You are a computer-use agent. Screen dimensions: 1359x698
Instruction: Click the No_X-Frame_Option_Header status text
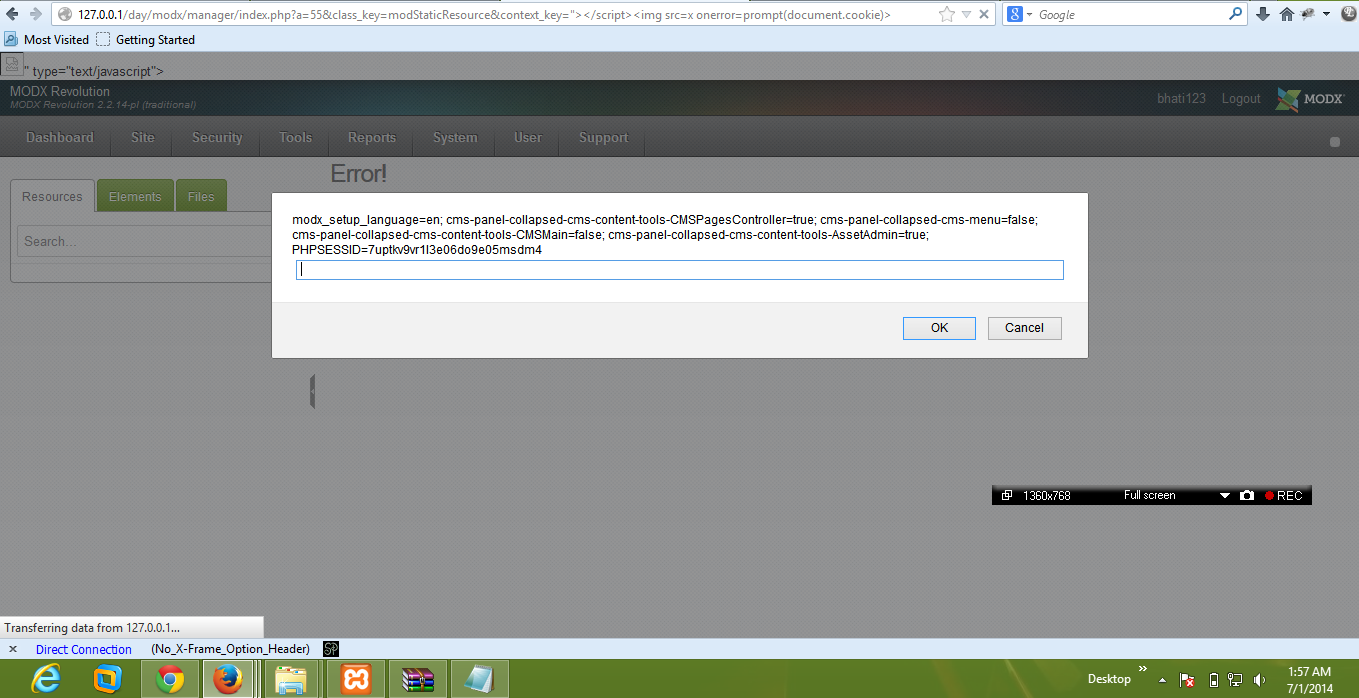230,649
